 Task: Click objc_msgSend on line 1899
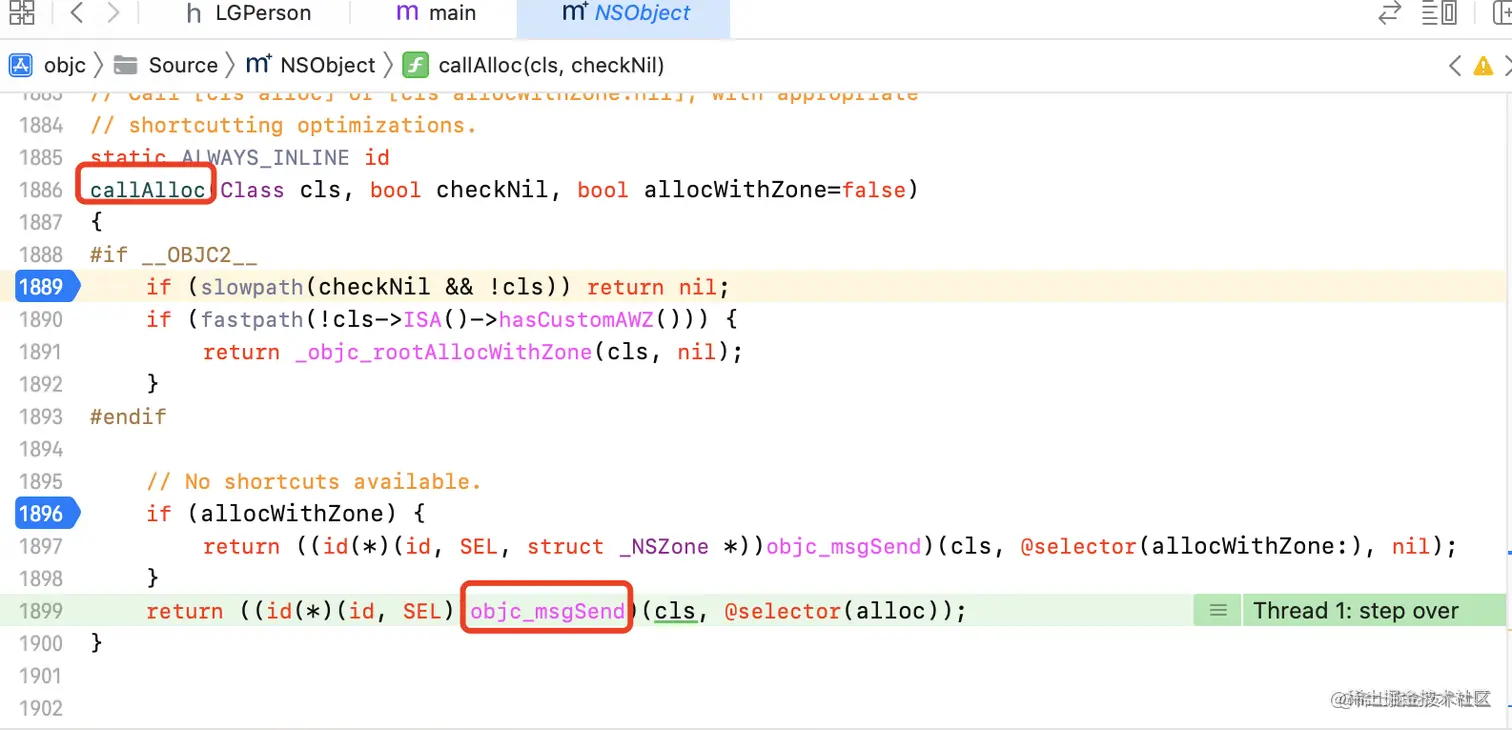(x=547, y=611)
